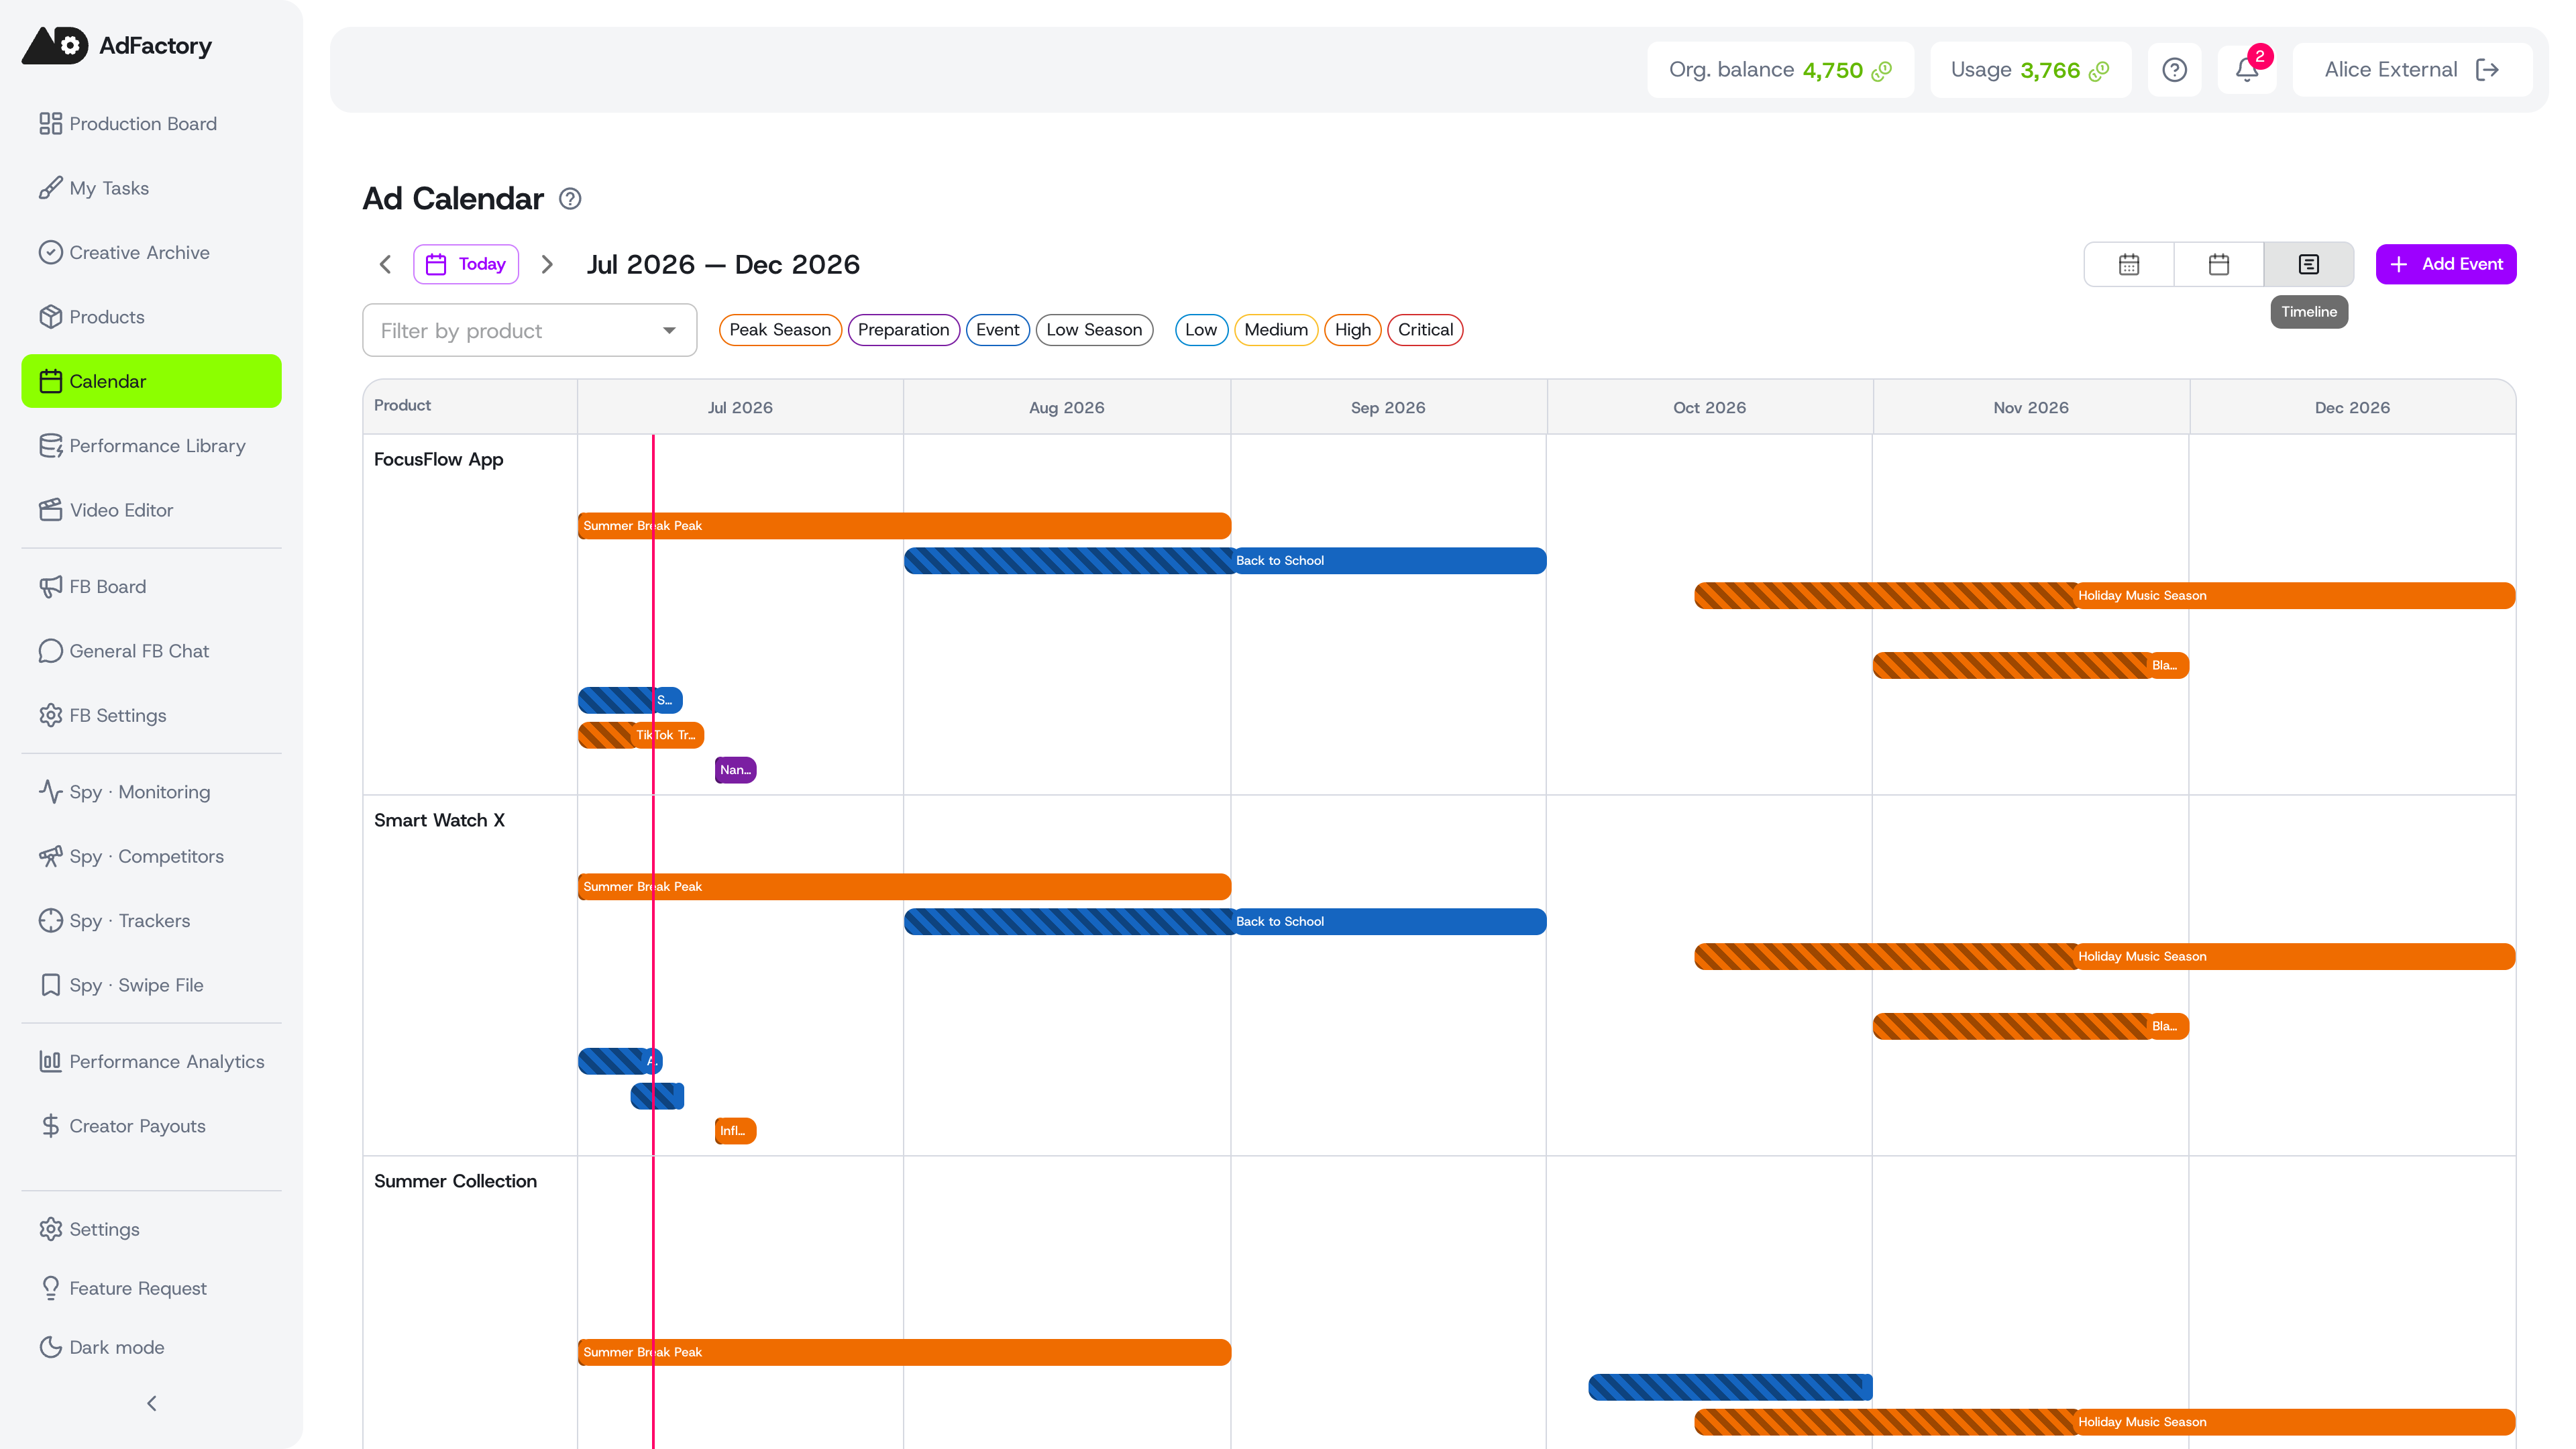Click the Org. balance 4,750 value
Image resolution: width=2576 pixels, height=1449 pixels.
1832,70
